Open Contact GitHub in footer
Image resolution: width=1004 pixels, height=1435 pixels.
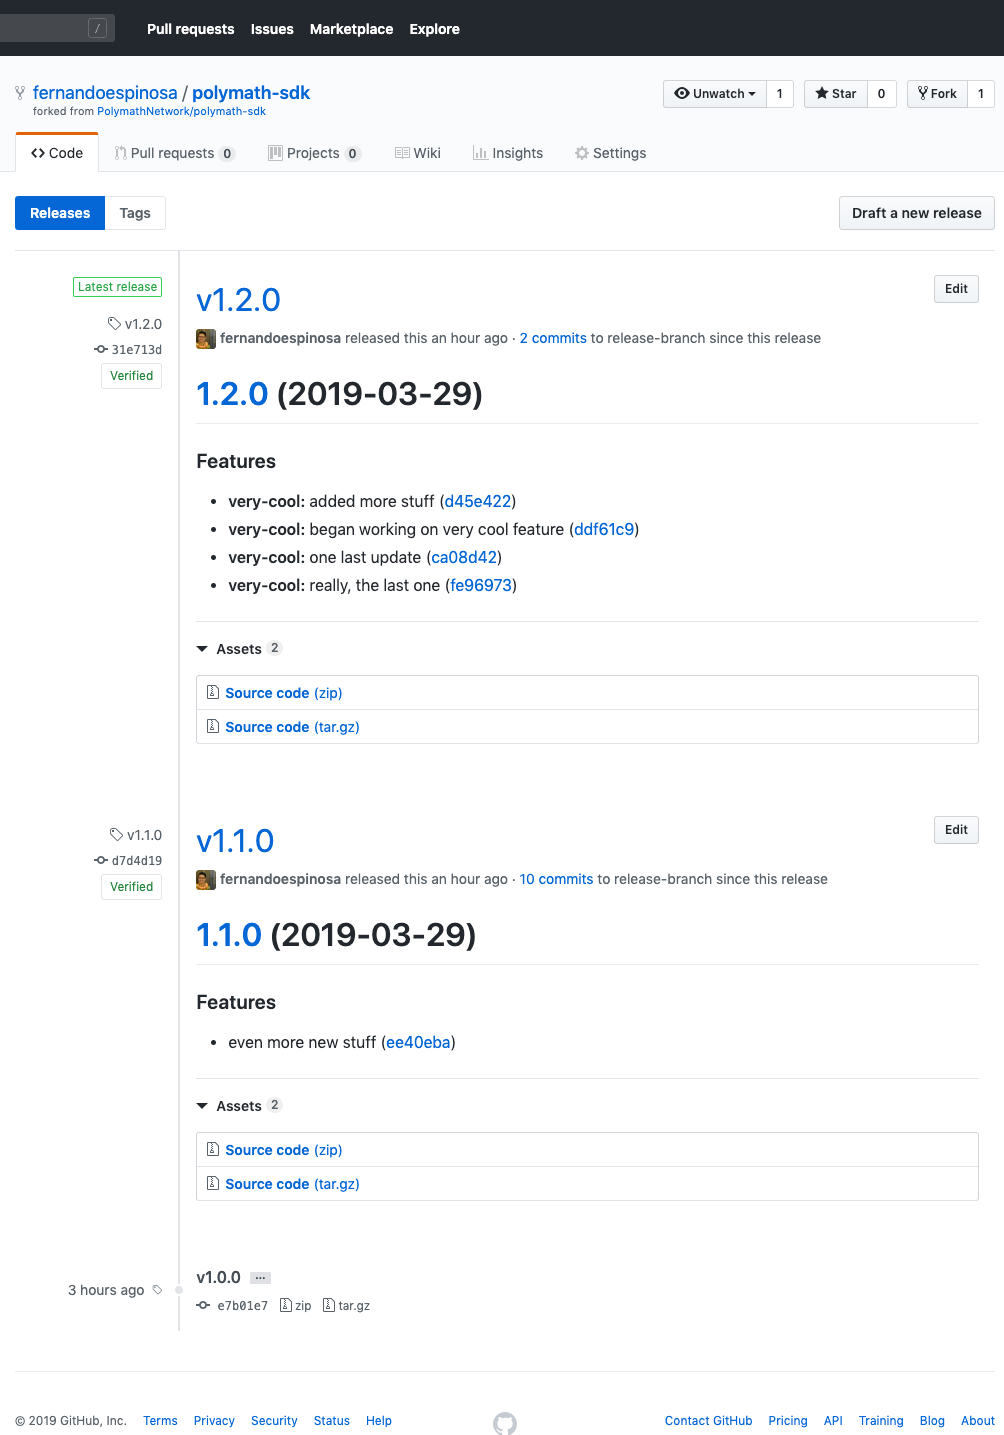708,1421
